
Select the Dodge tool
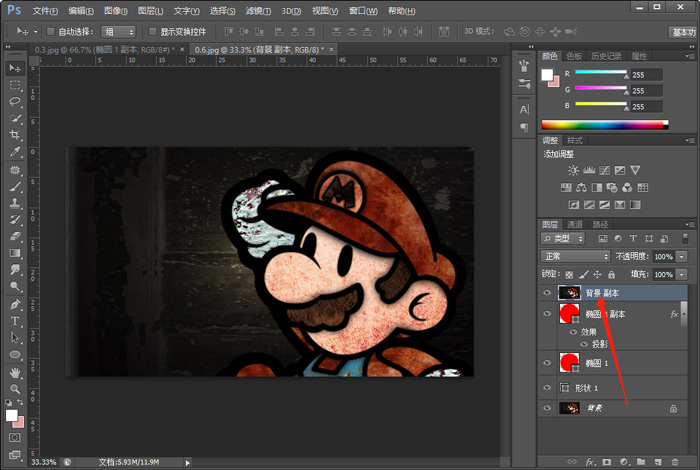pyautogui.click(x=15, y=286)
